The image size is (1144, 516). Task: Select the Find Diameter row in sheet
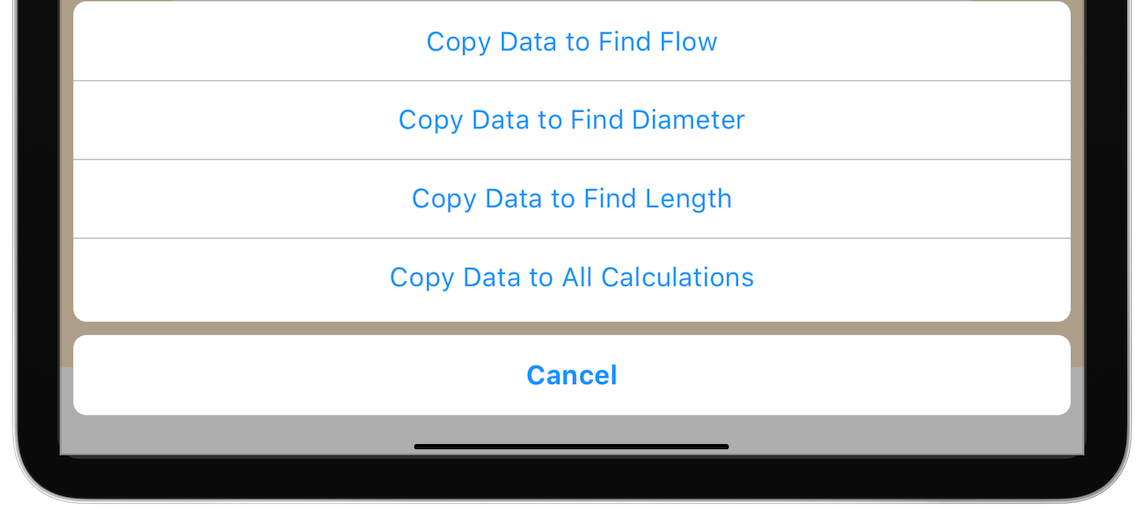[x=571, y=120]
